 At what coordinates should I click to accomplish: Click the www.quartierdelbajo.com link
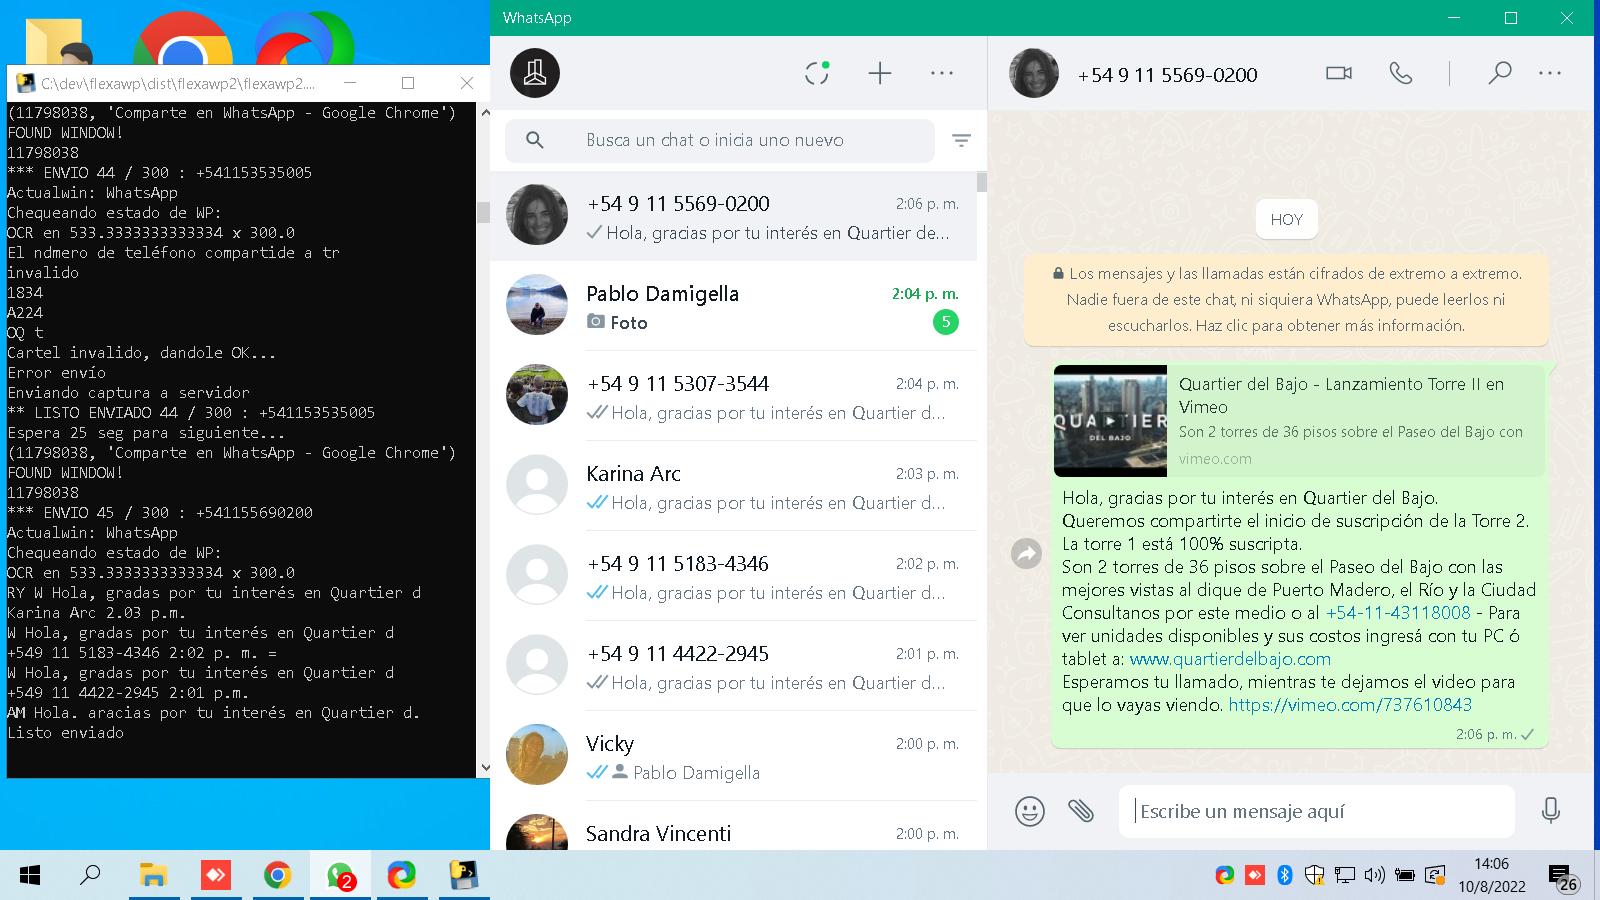(x=1230, y=659)
